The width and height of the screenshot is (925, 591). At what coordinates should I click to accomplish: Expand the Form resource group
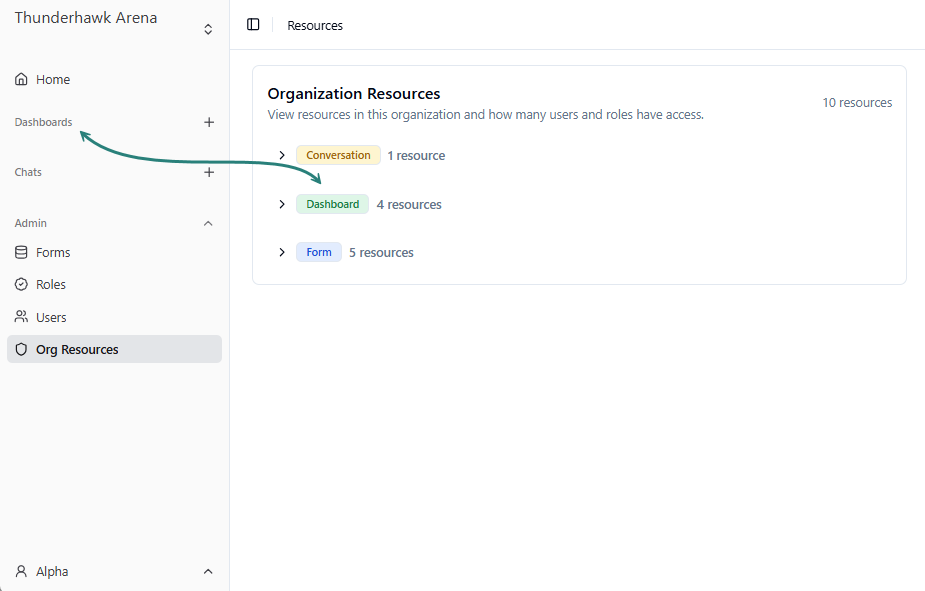282,252
